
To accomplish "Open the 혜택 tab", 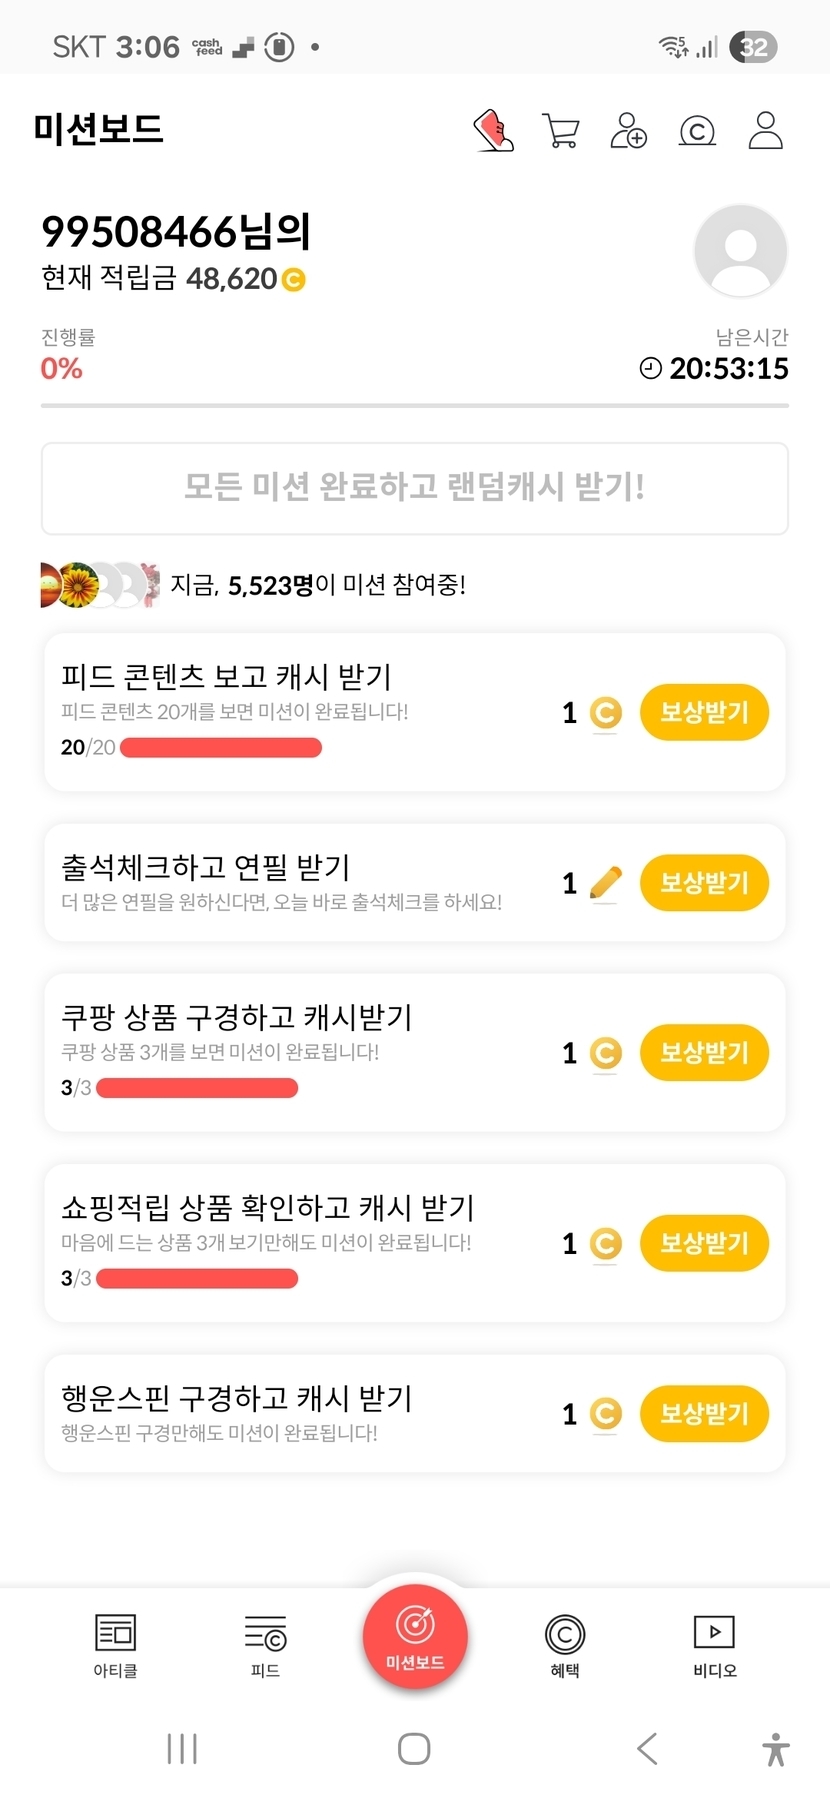I will tap(565, 1645).
